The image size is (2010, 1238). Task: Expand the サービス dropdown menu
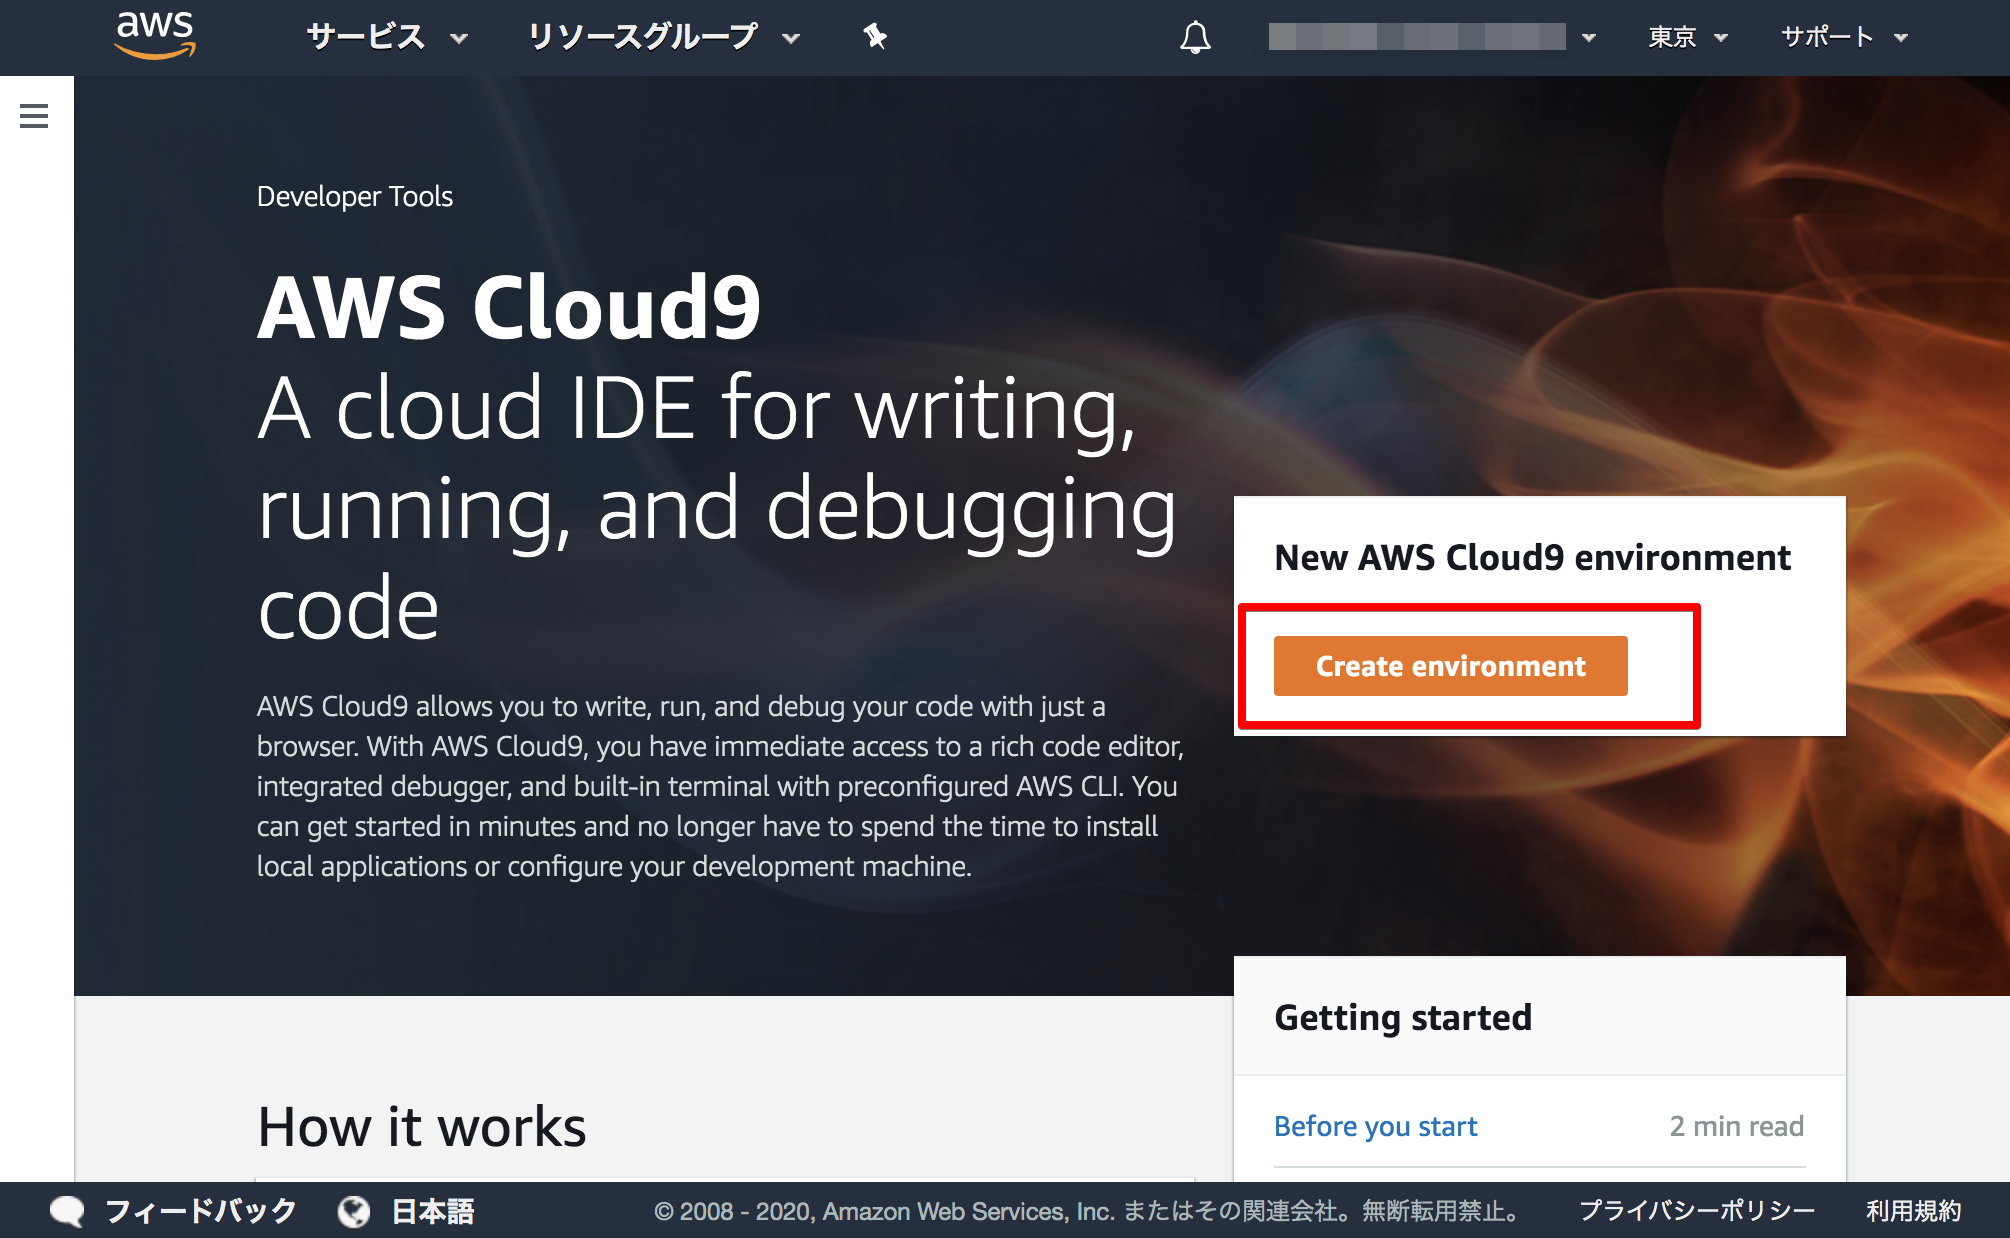[387, 37]
